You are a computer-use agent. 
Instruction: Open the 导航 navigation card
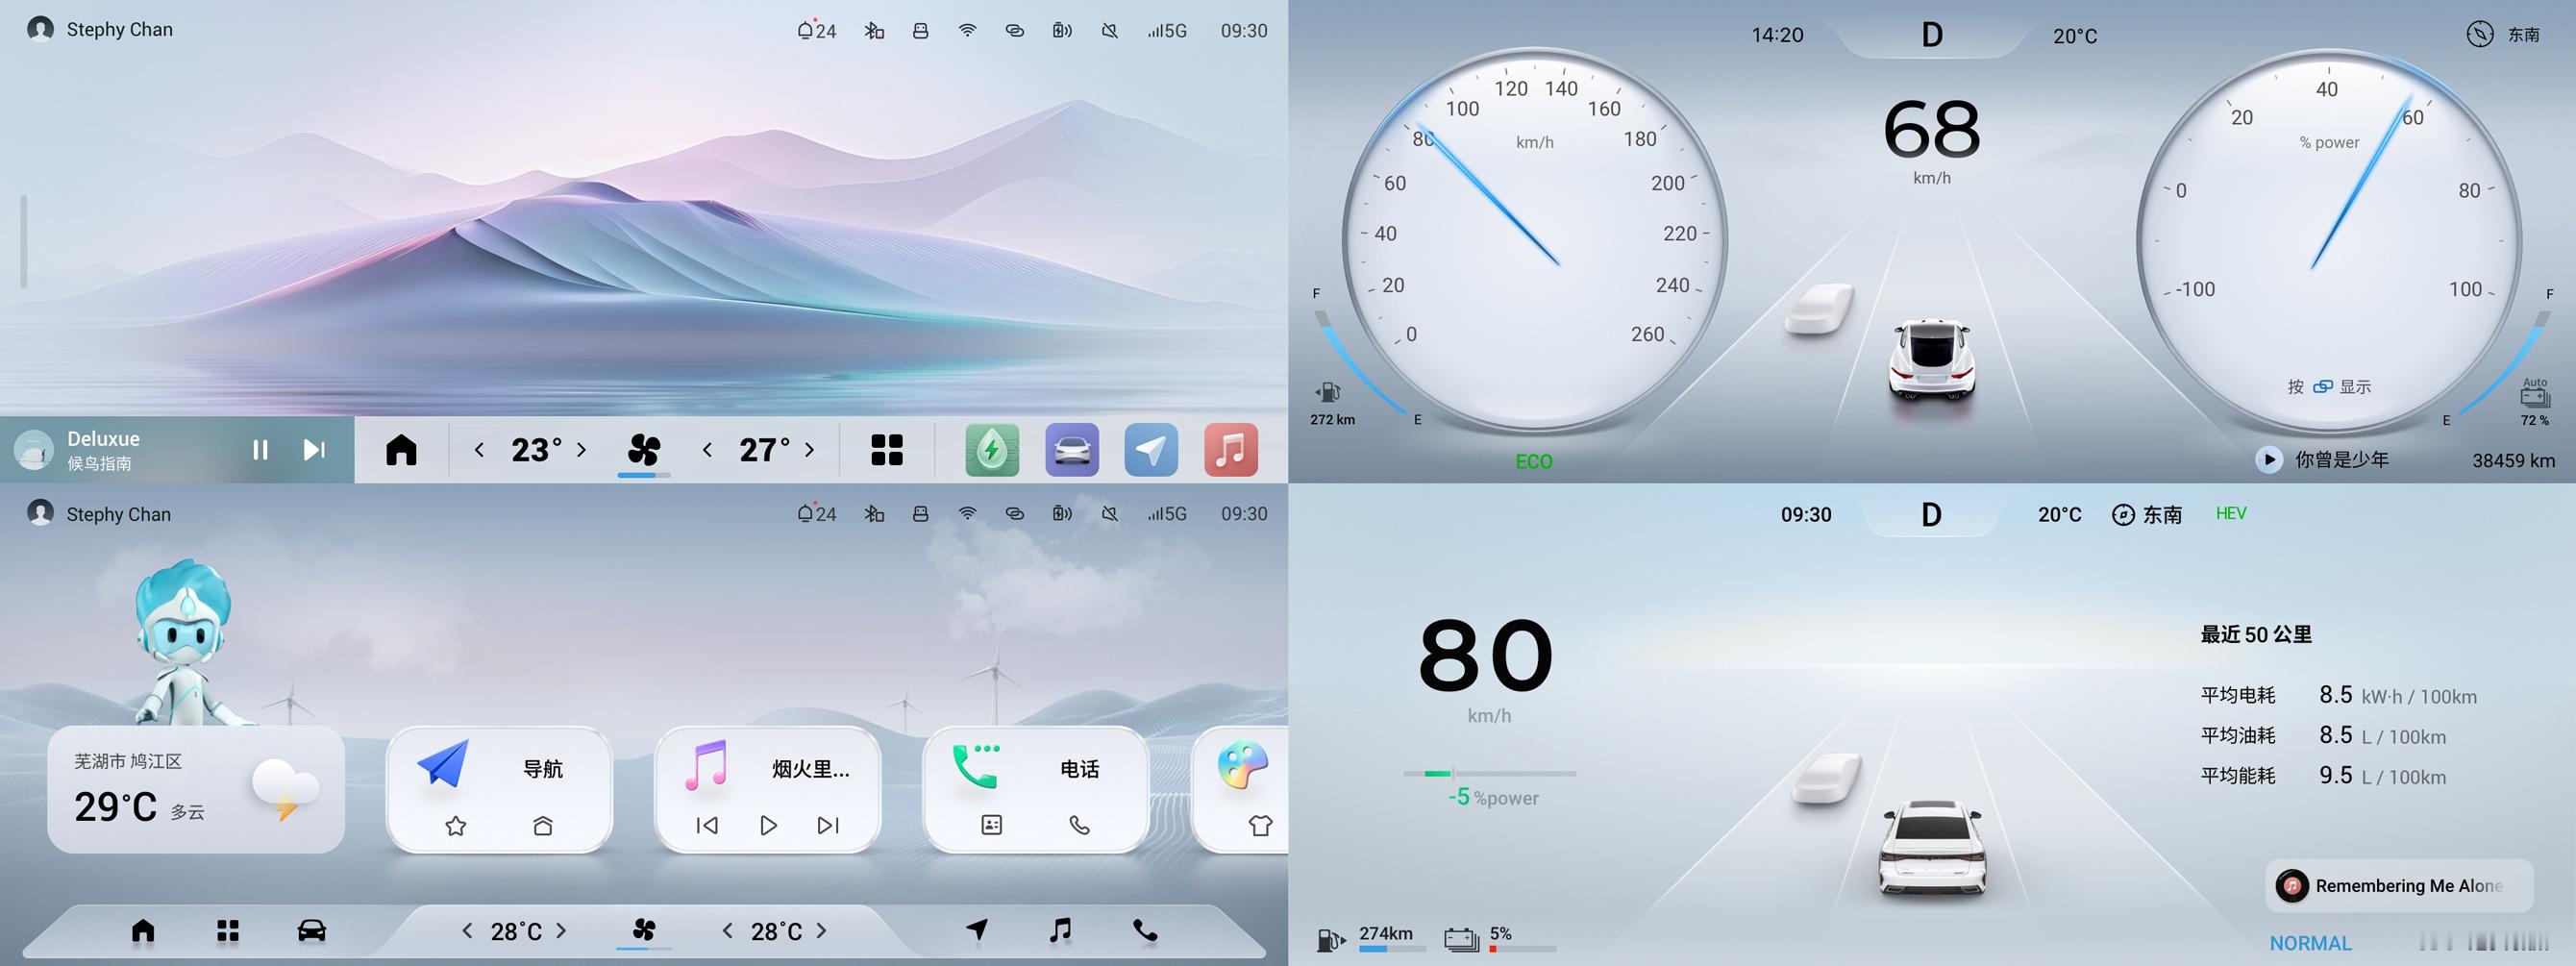pos(499,790)
